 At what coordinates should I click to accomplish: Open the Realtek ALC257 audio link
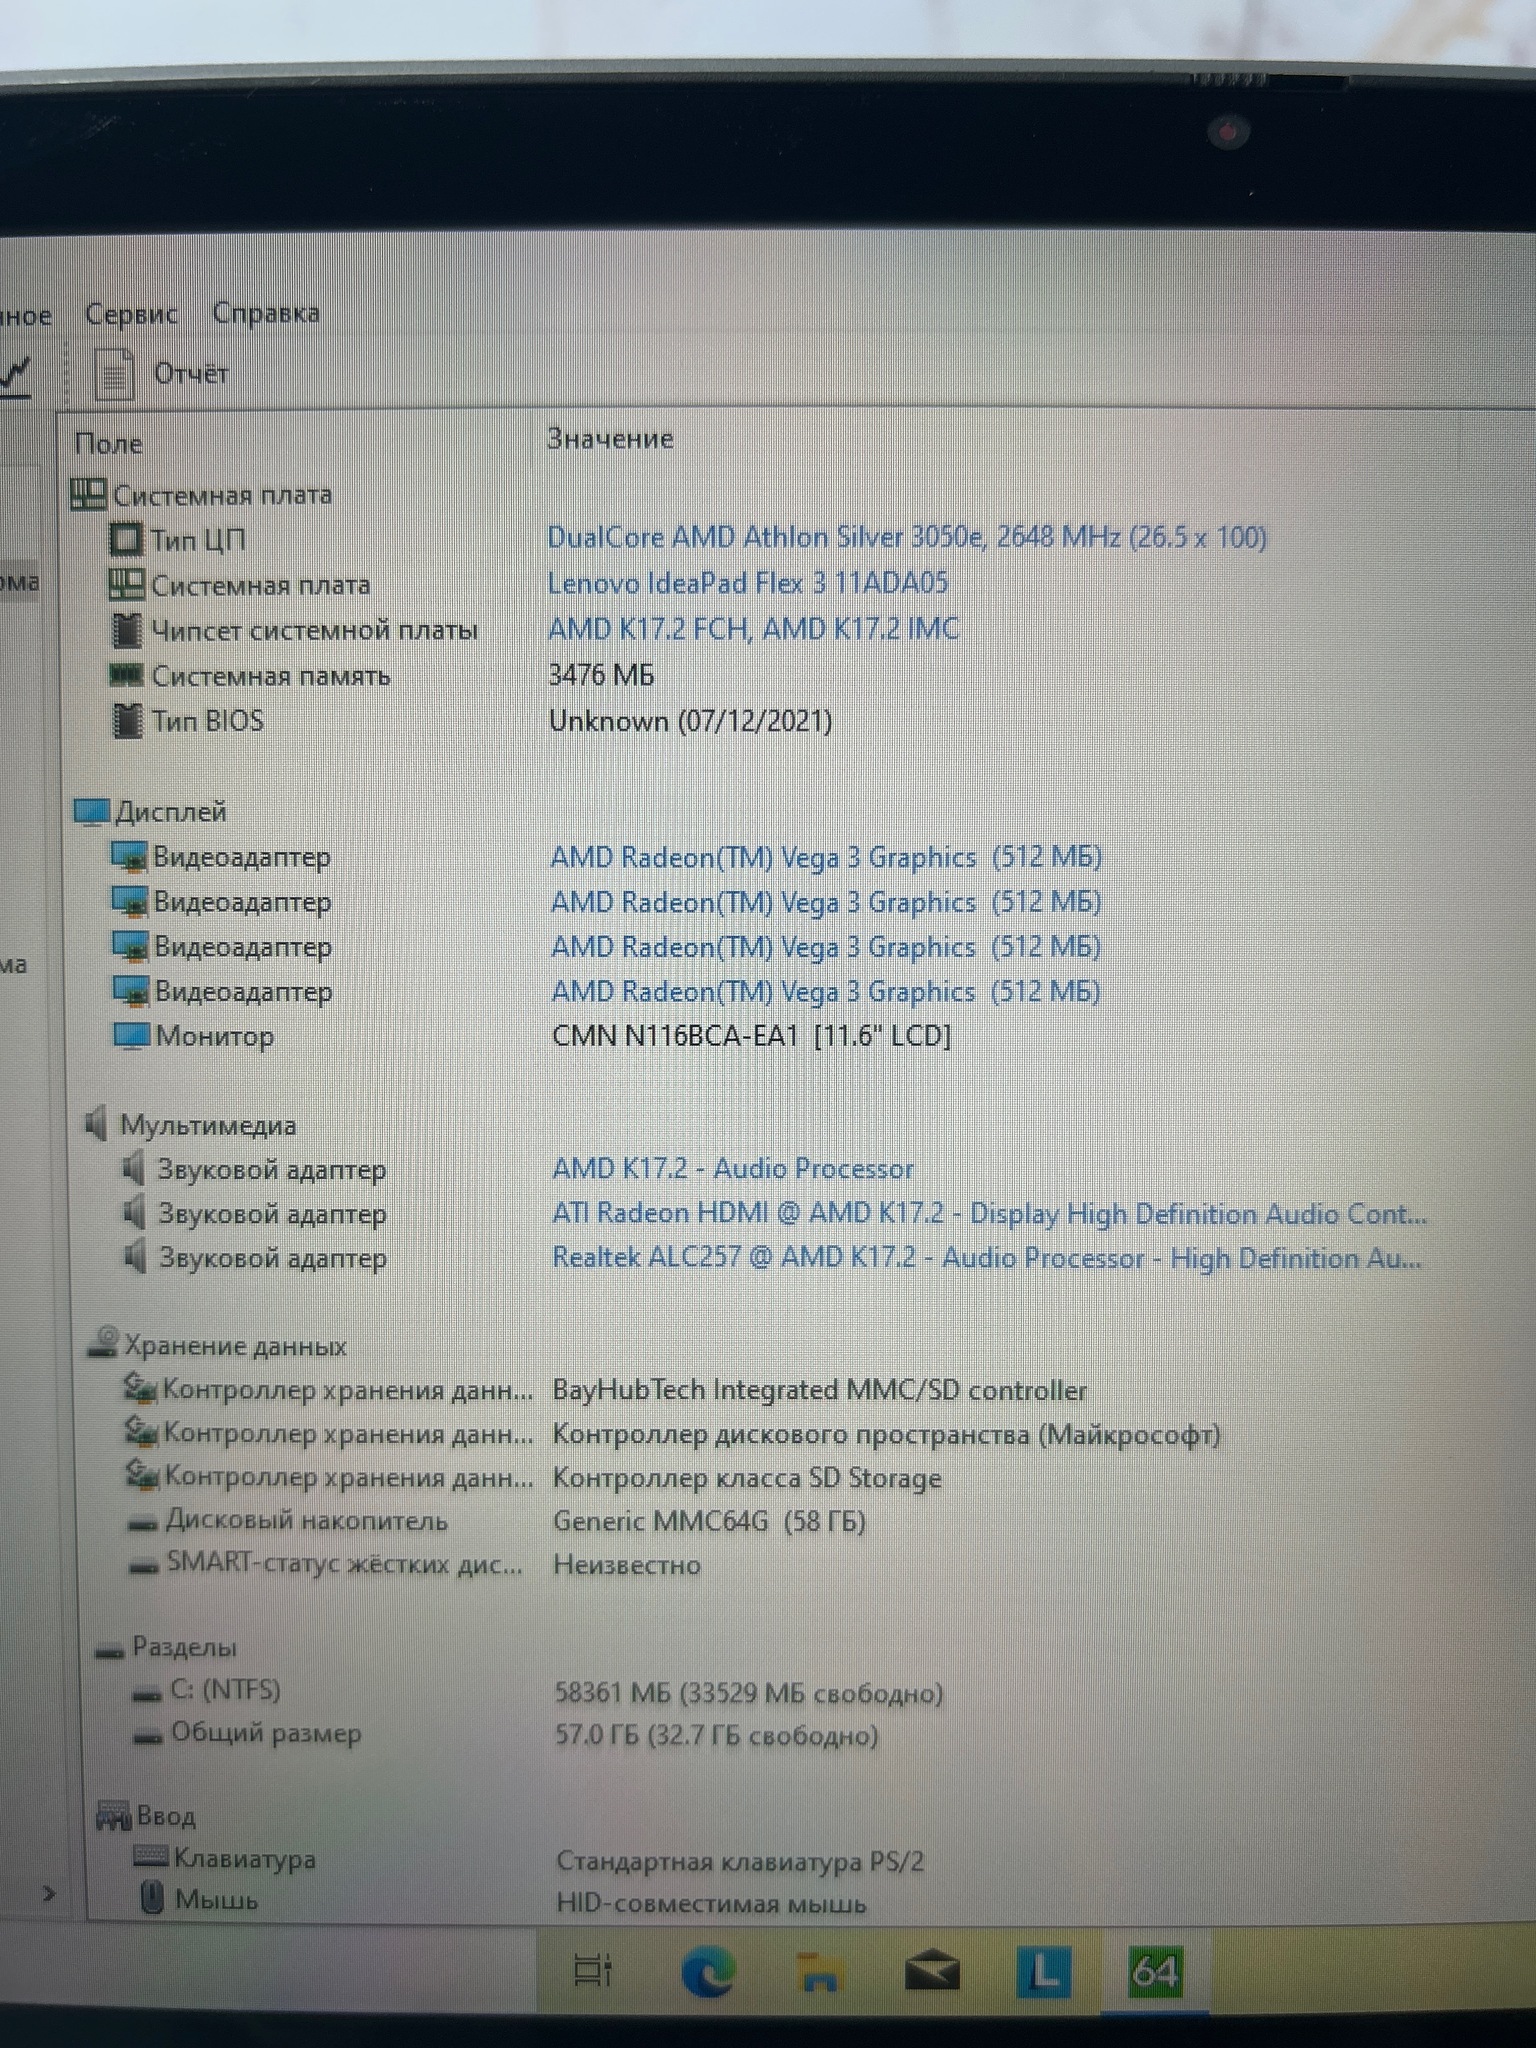(987, 1258)
